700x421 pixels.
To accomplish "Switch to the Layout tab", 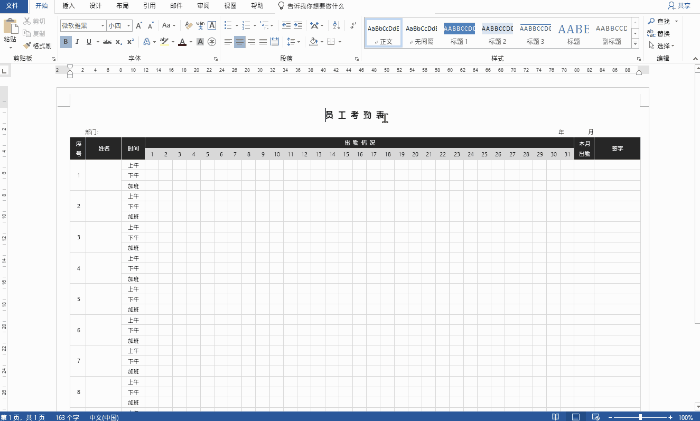I will coord(122,6).
